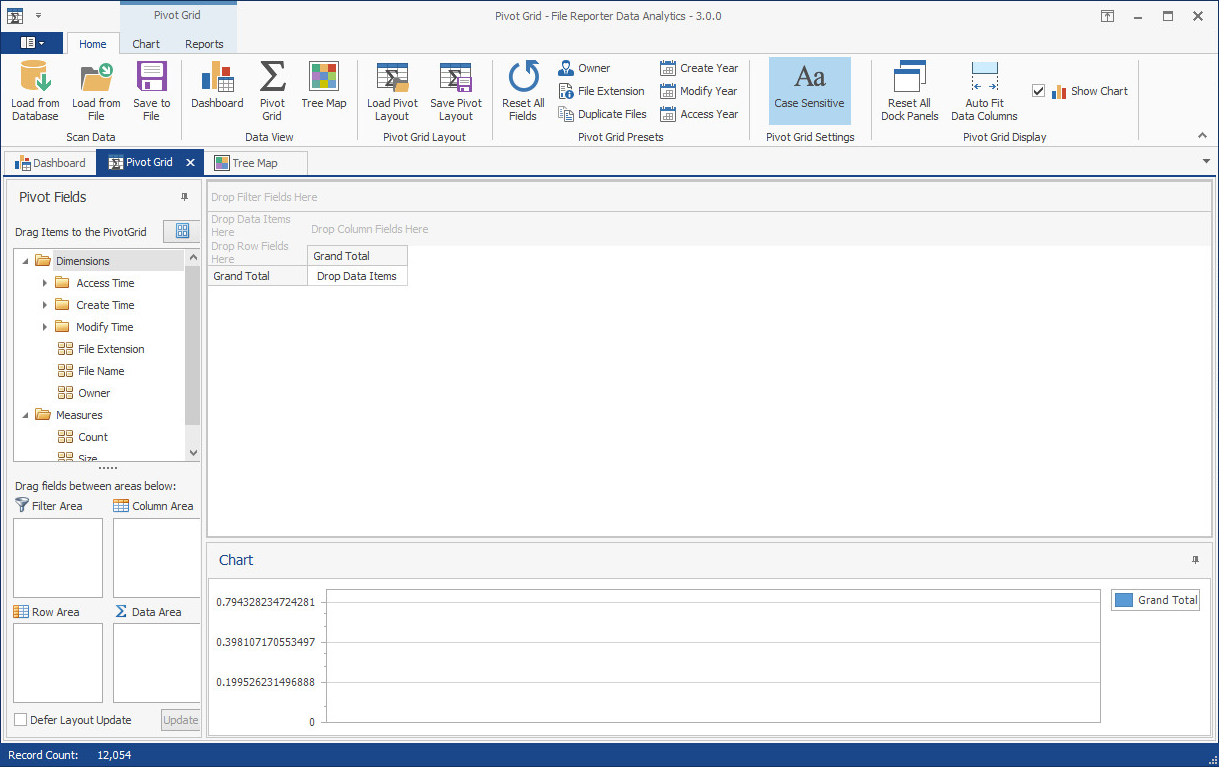Viewport: 1219px width, 767px height.
Task: Collapse the Measures folder
Action: point(24,415)
